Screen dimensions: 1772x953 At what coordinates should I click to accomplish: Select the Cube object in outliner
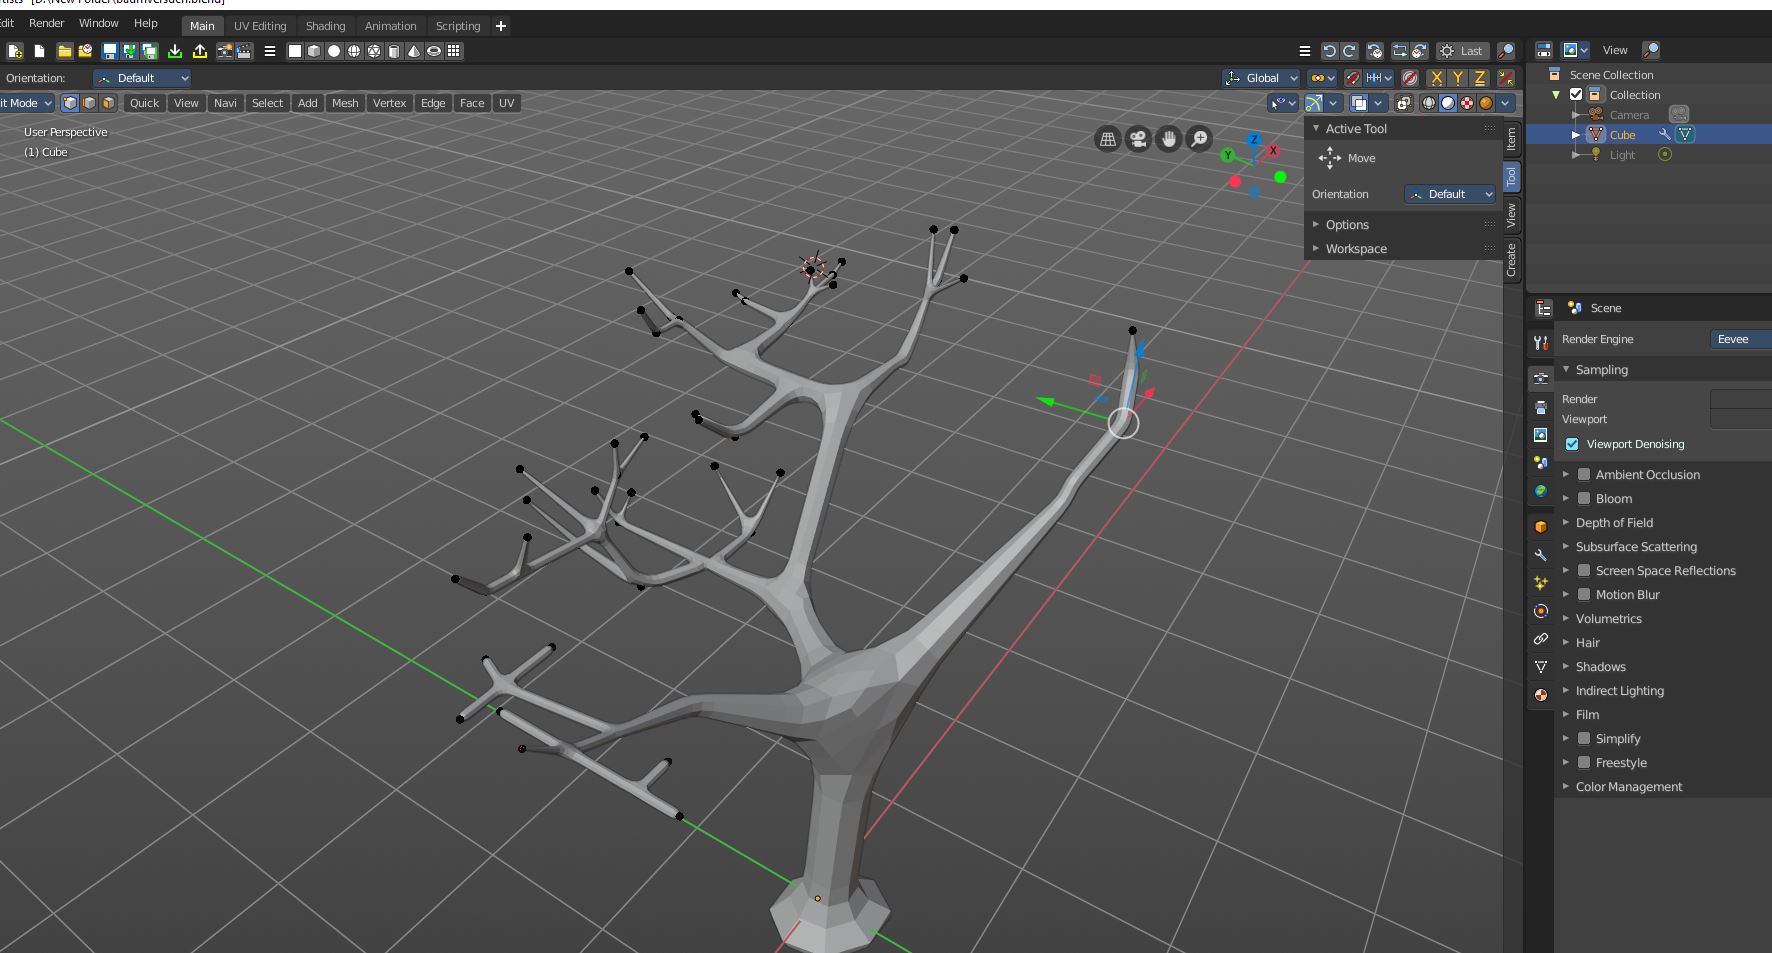1622,135
